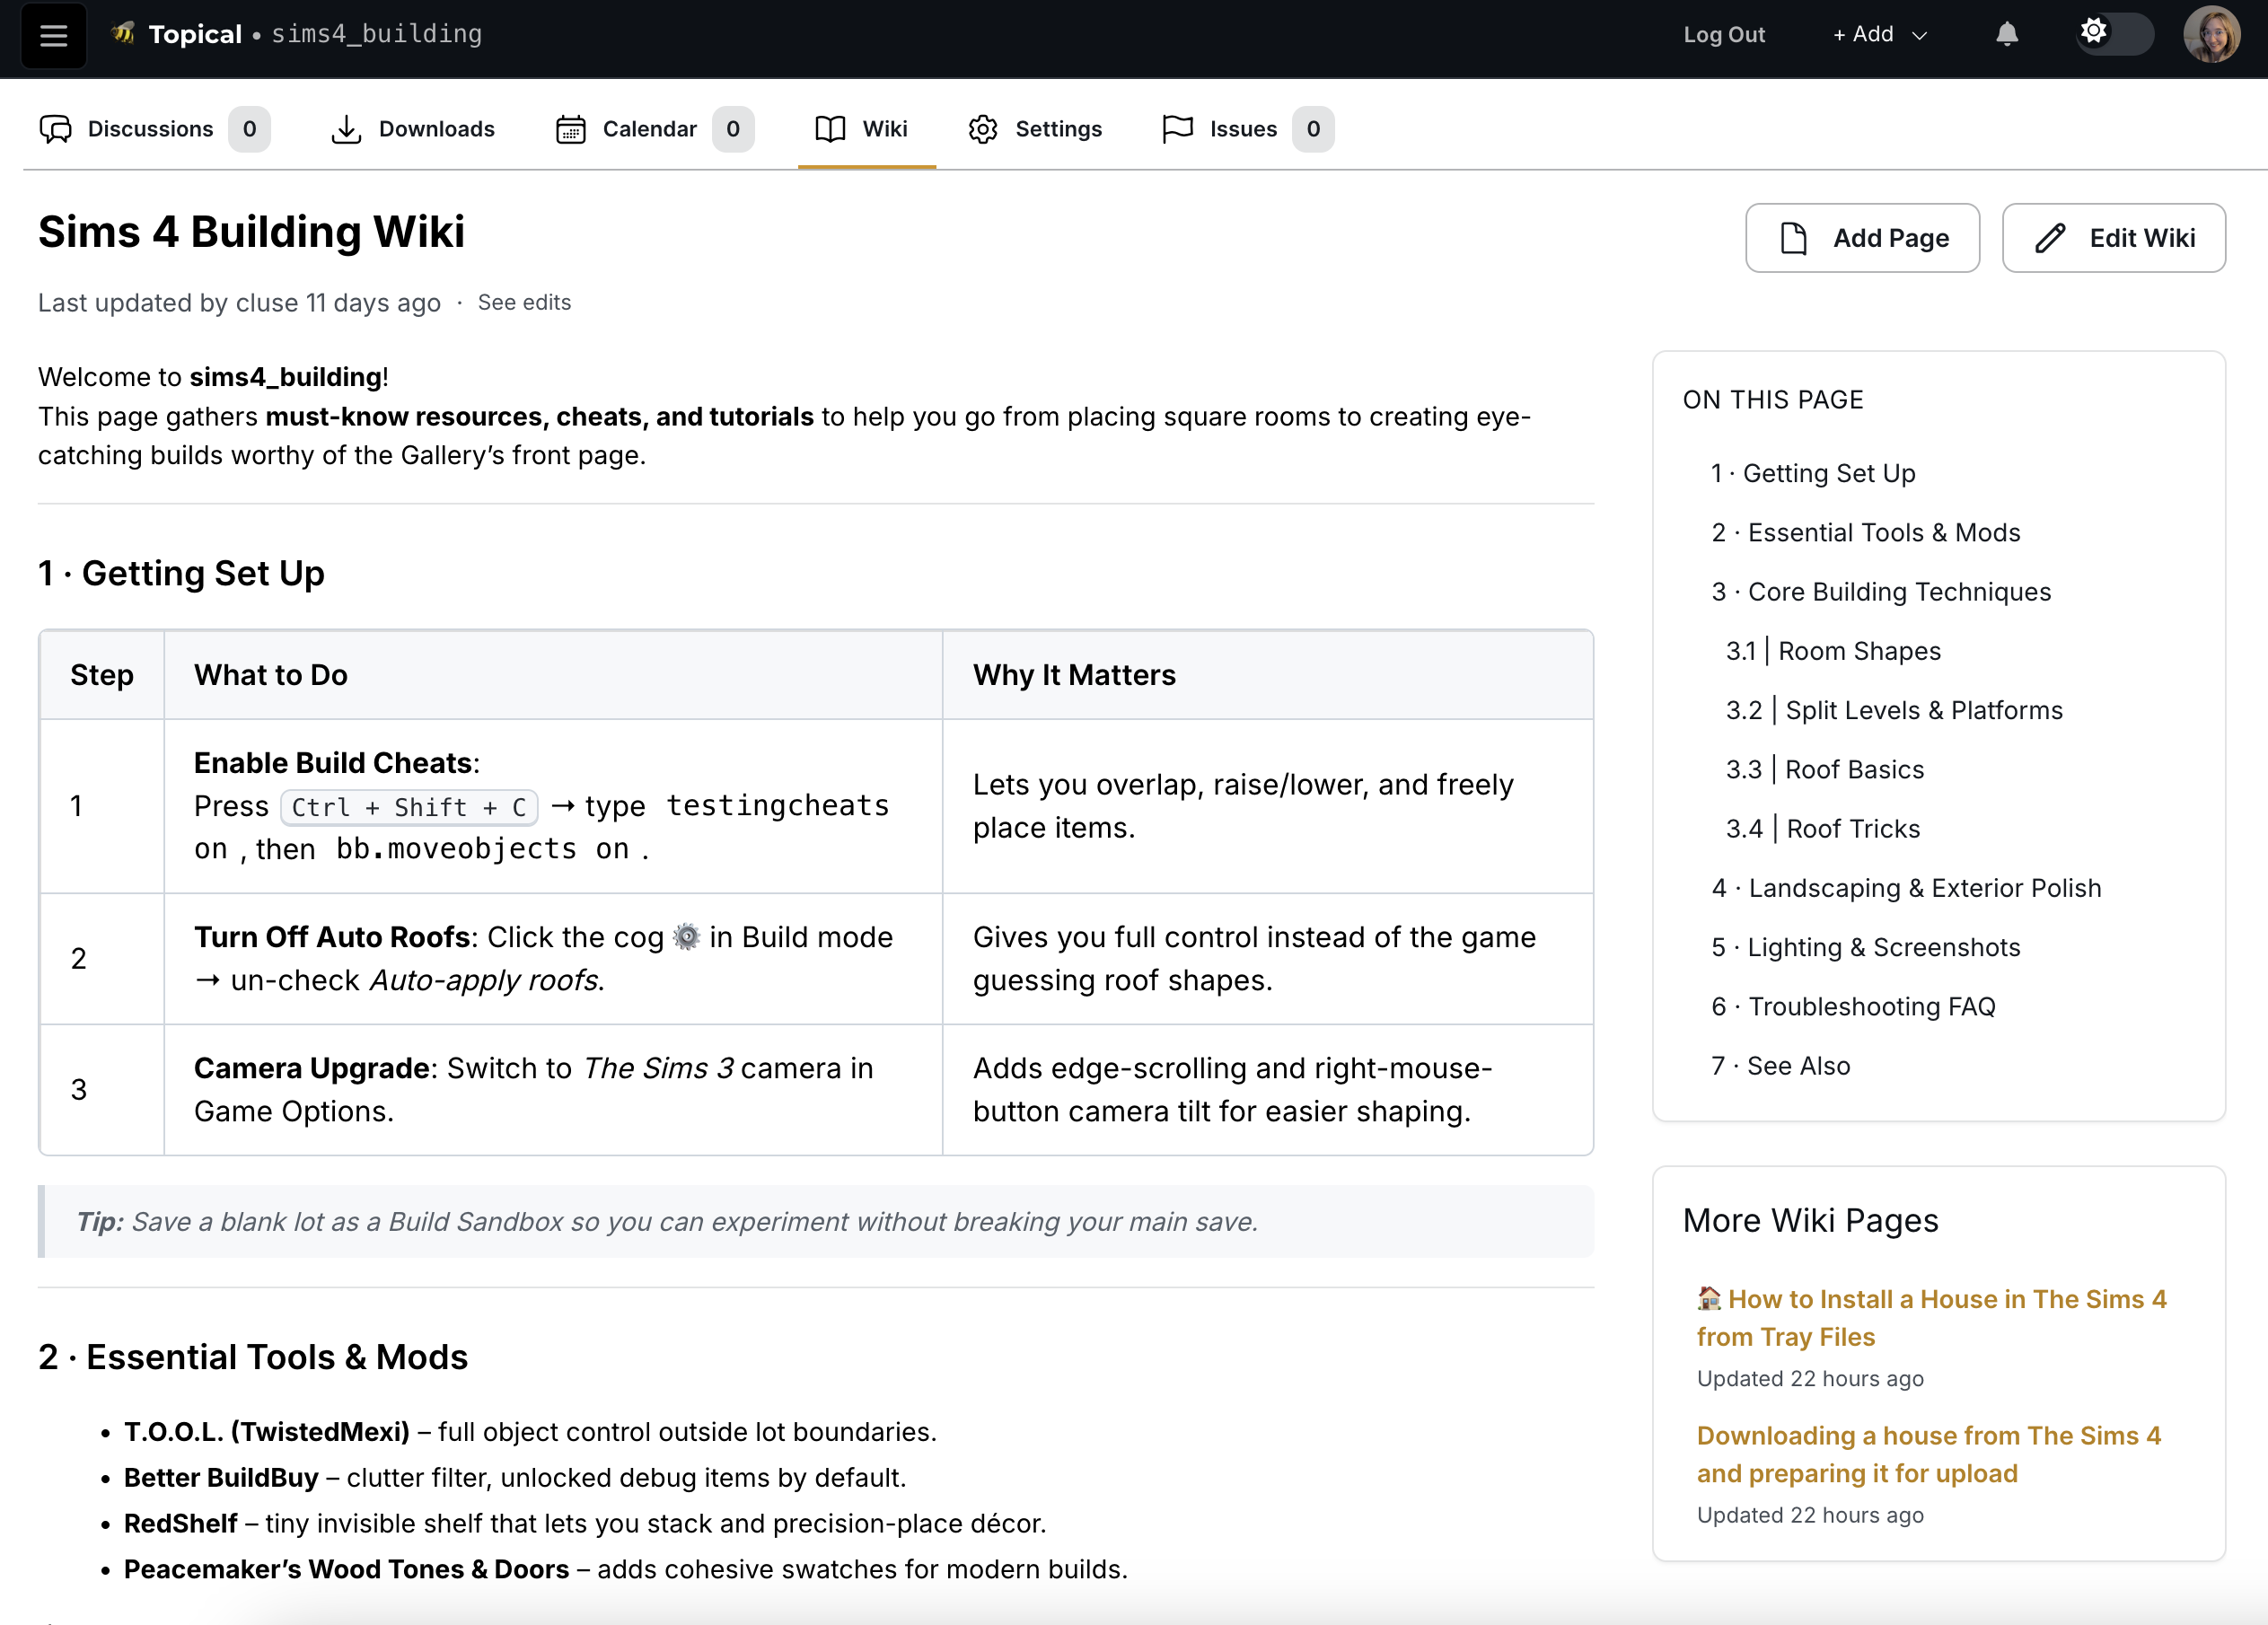The height and width of the screenshot is (1625, 2268).
Task: Click the cog emoji in Auto Roofs row
Action: (687, 937)
